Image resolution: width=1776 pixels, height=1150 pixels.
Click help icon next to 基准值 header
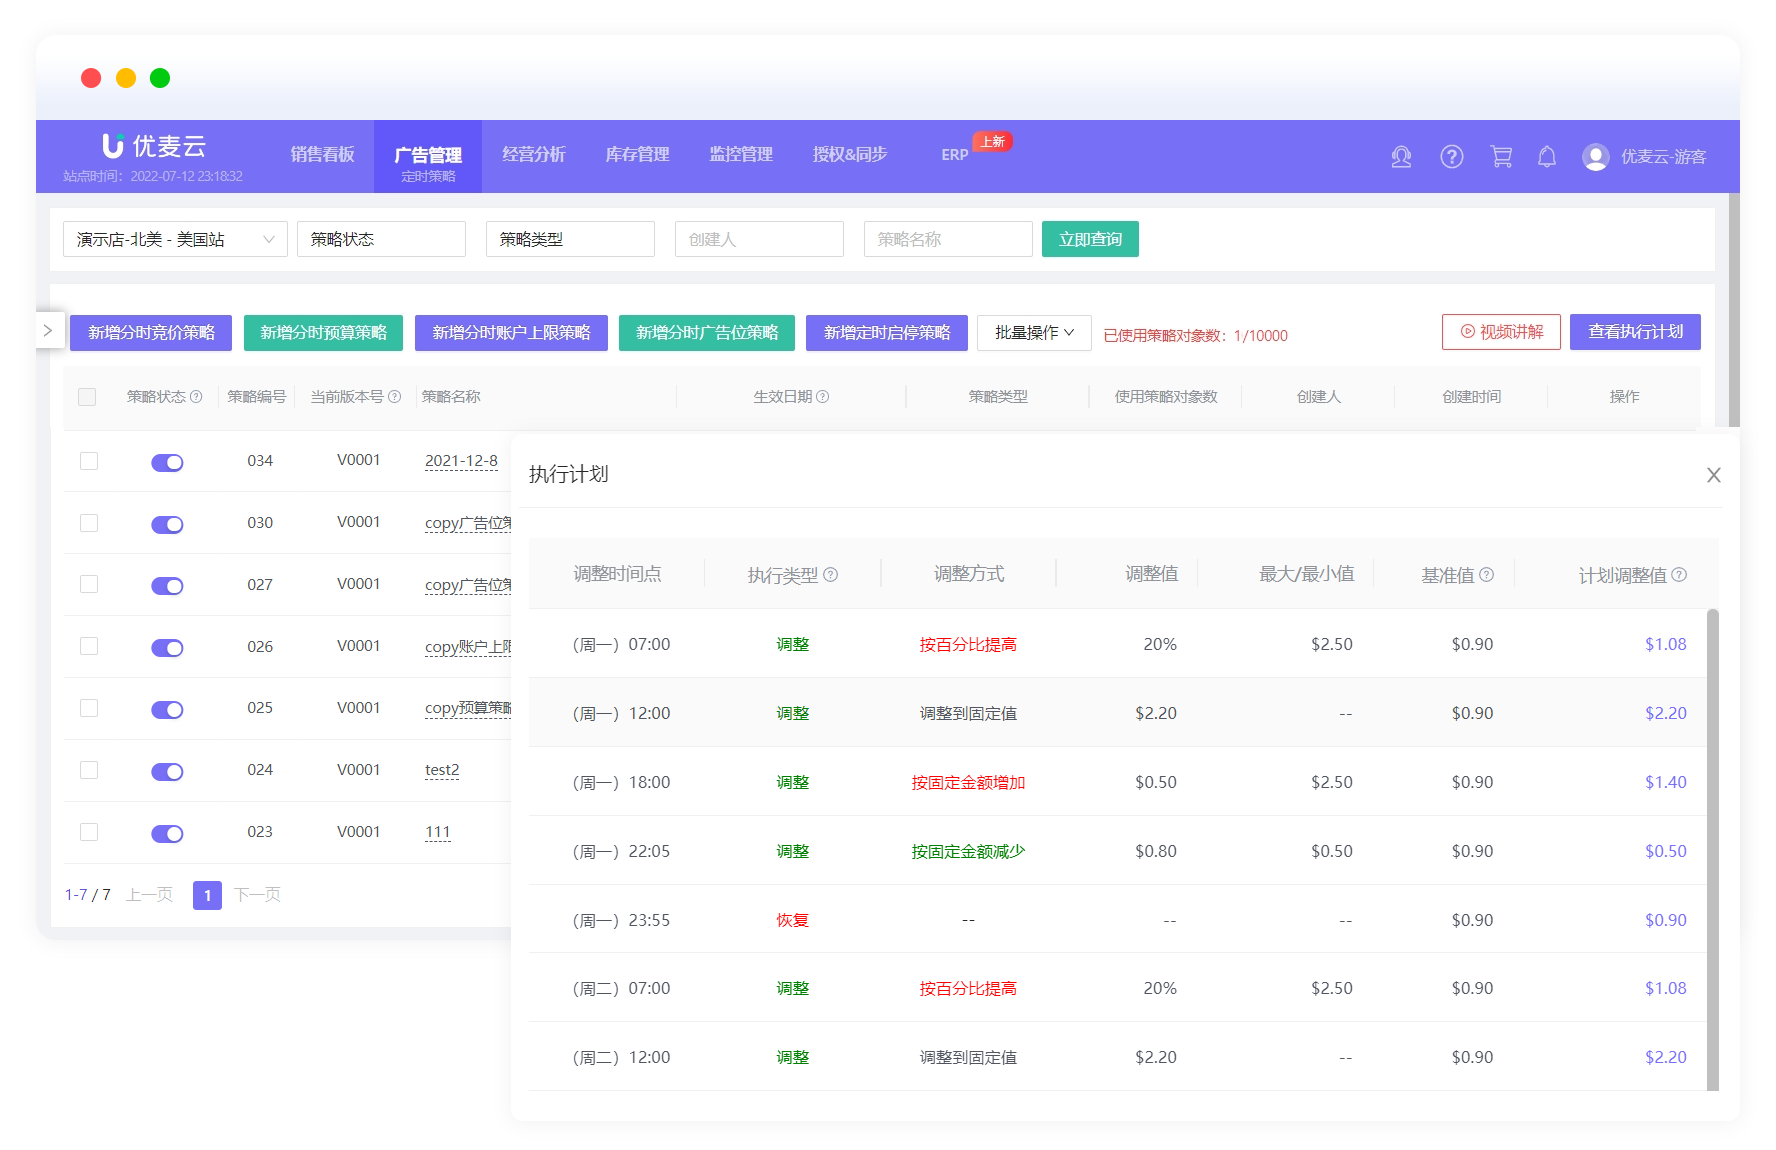pyautogui.click(x=1486, y=575)
